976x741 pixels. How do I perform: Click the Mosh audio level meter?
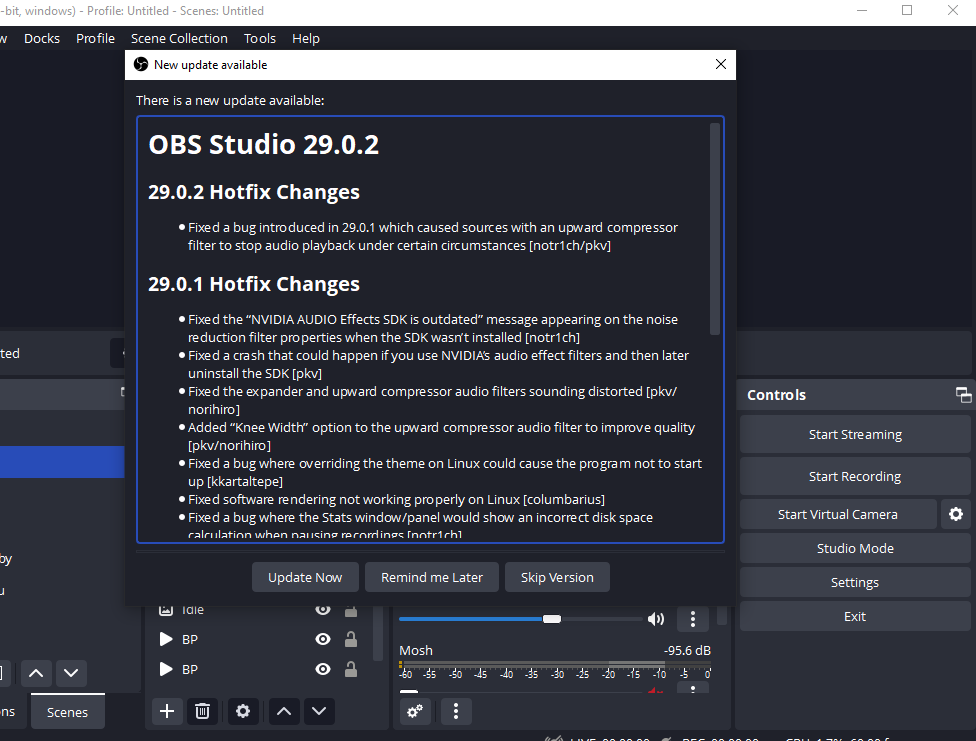click(555, 665)
